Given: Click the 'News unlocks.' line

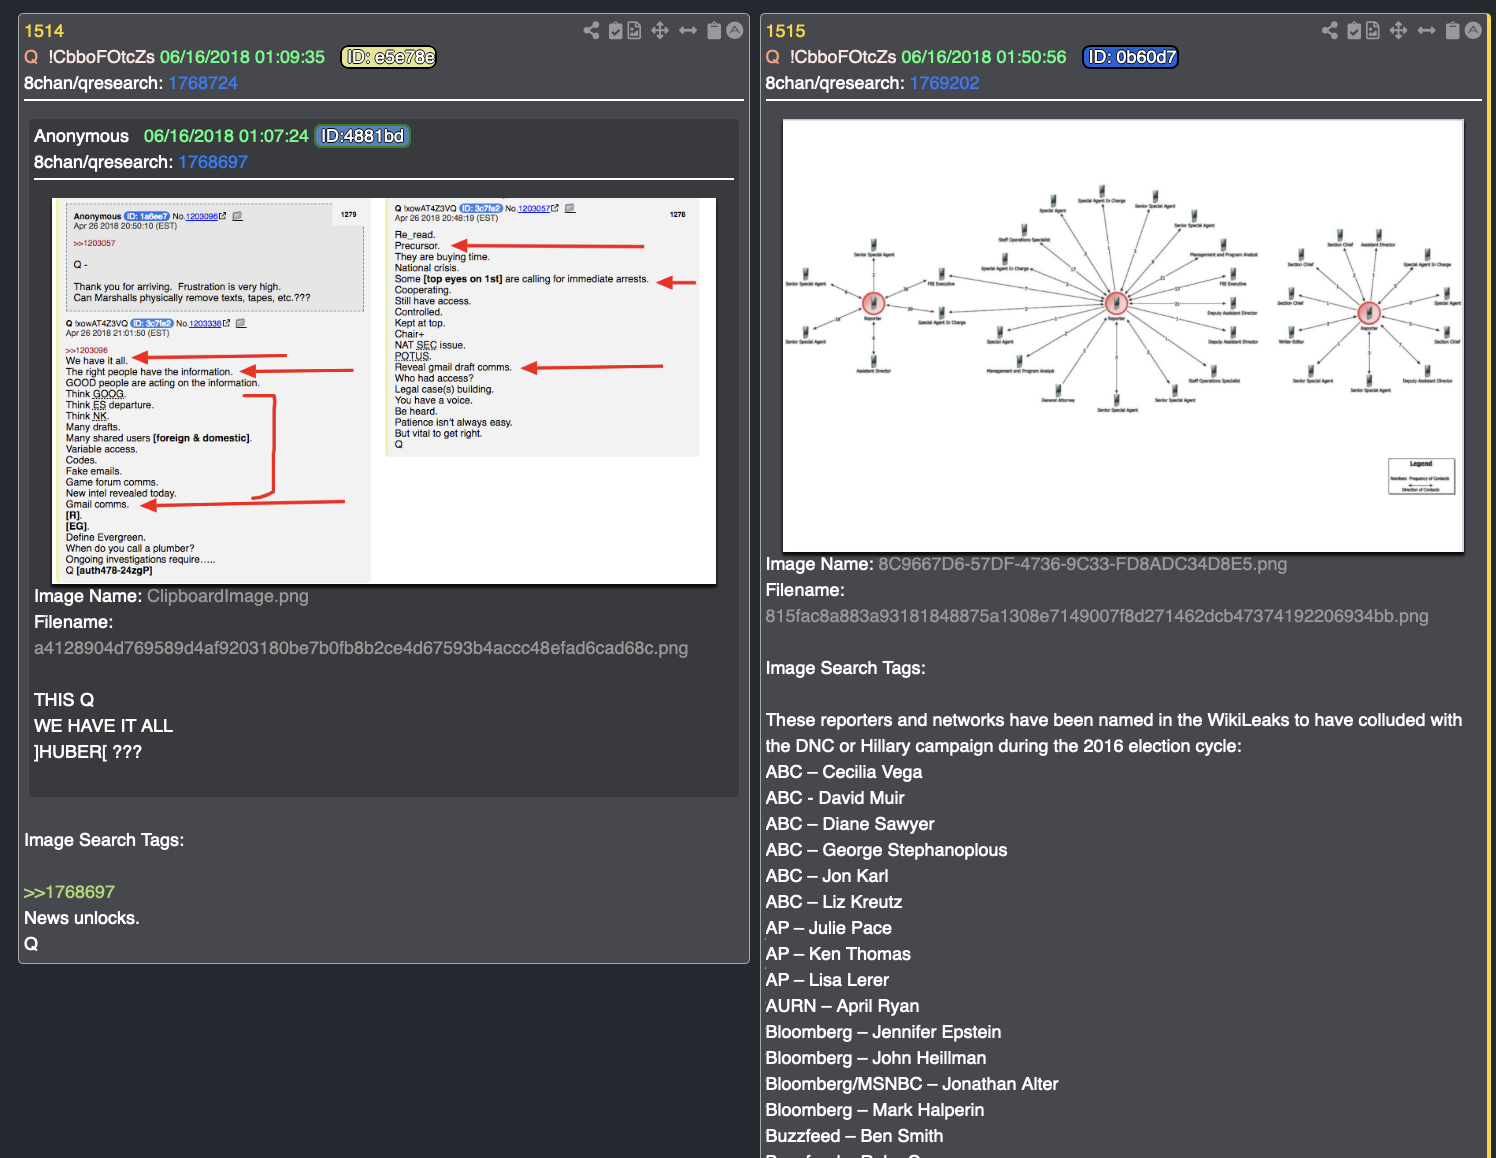Looking at the screenshot, I should point(82,918).
